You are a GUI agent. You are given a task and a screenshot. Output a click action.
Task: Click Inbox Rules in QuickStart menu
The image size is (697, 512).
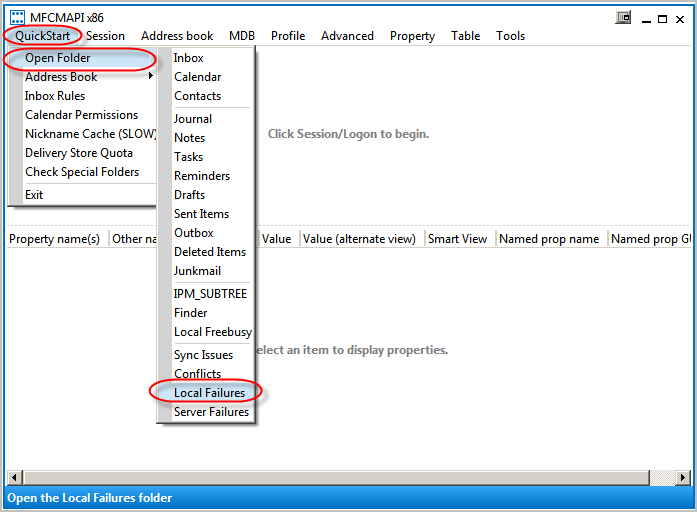tap(55, 96)
